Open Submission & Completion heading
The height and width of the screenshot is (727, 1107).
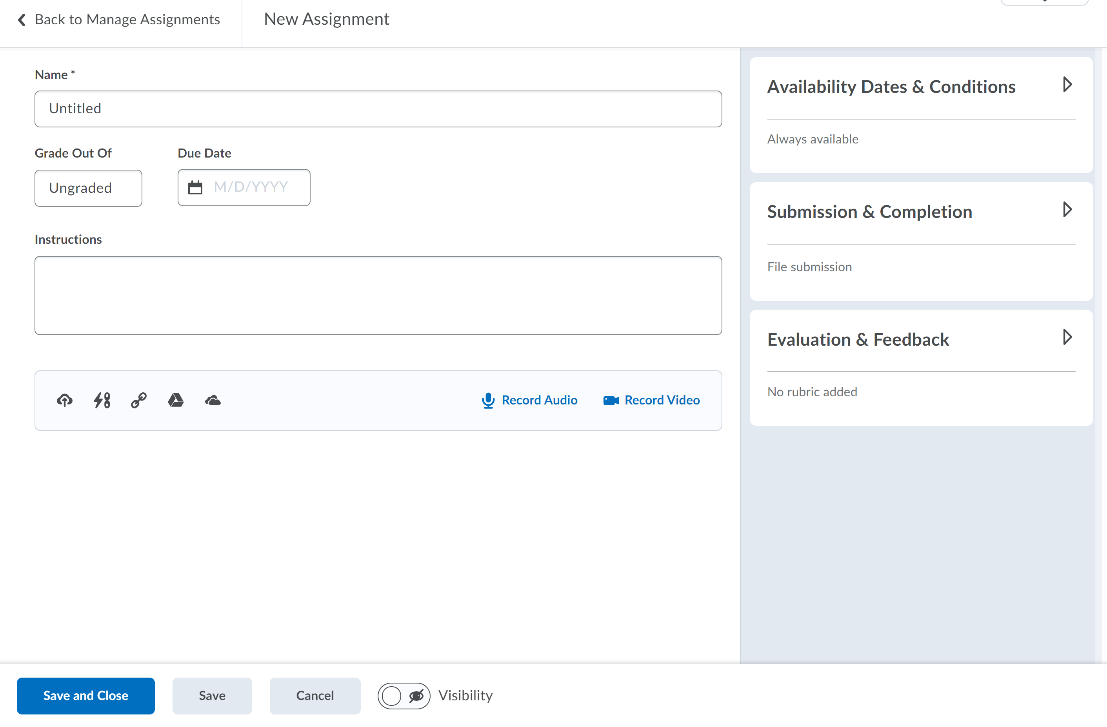870,212
